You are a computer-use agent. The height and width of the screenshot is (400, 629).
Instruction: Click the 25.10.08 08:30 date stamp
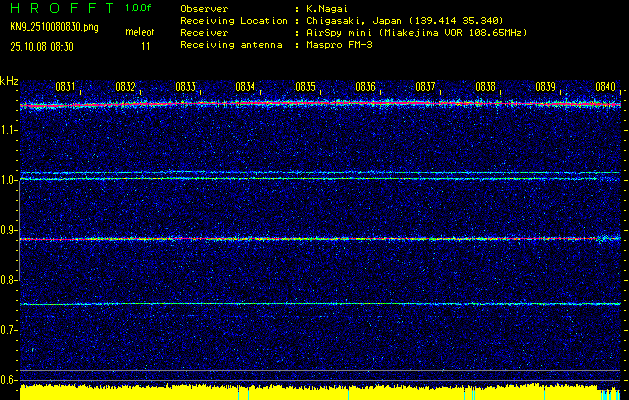[x=44, y=46]
